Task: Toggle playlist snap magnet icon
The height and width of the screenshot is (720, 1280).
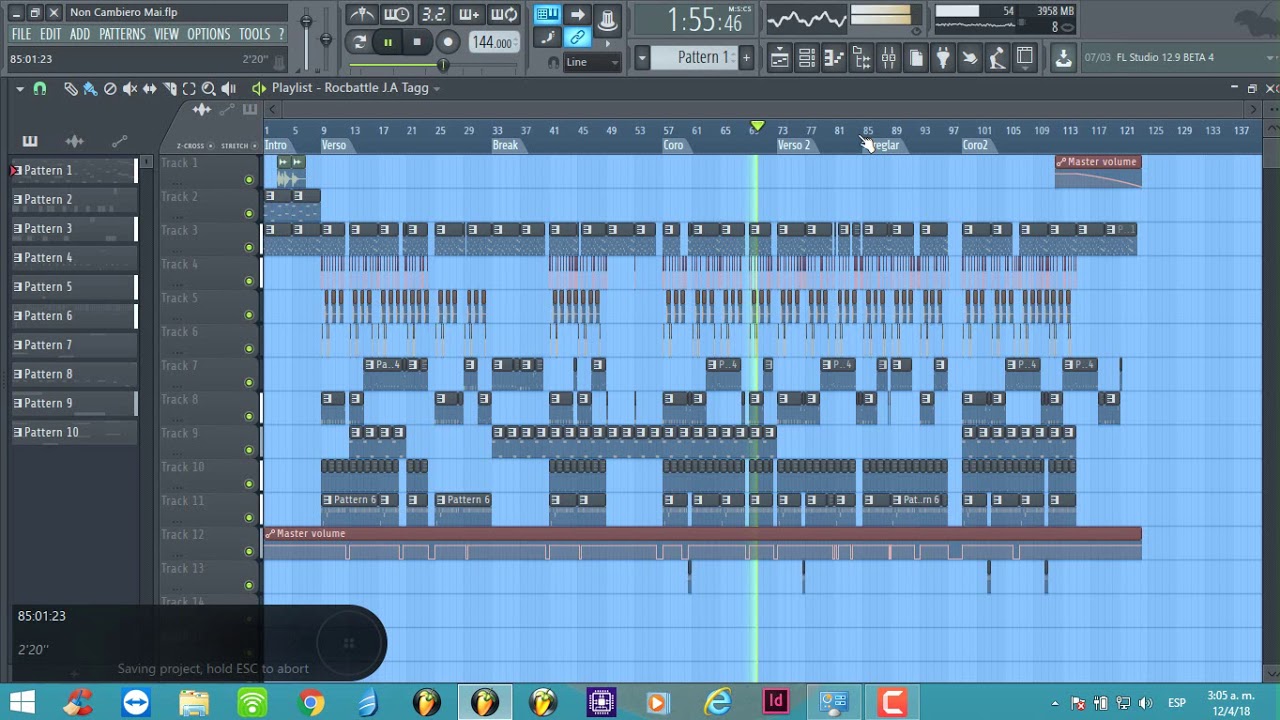Action: (40, 88)
